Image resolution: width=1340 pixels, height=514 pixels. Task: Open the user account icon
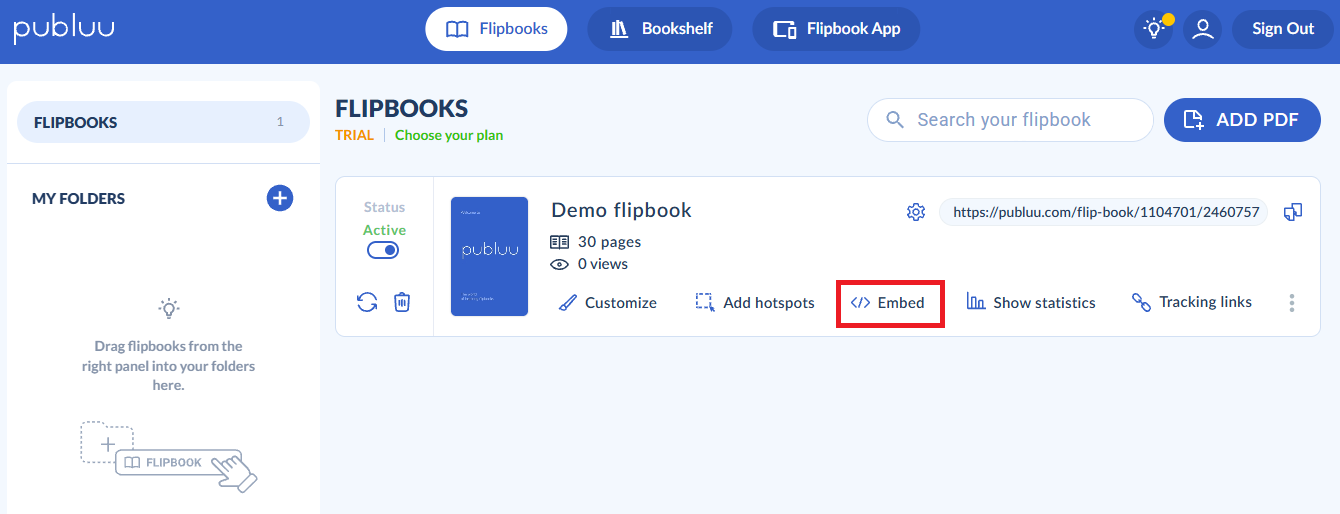tap(1203, 29)
